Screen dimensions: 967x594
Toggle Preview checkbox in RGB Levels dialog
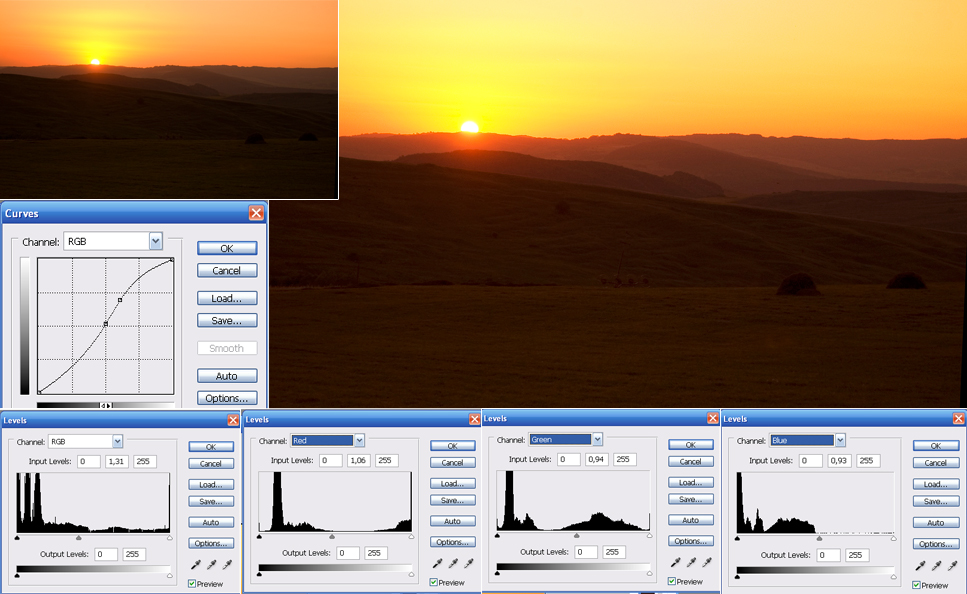193,584
